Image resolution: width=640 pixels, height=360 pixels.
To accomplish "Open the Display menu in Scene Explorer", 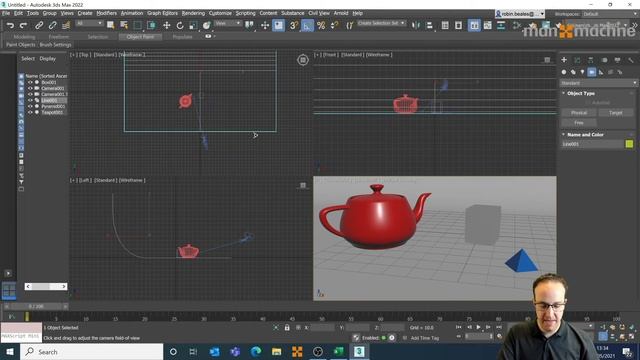I will point(47,58).
